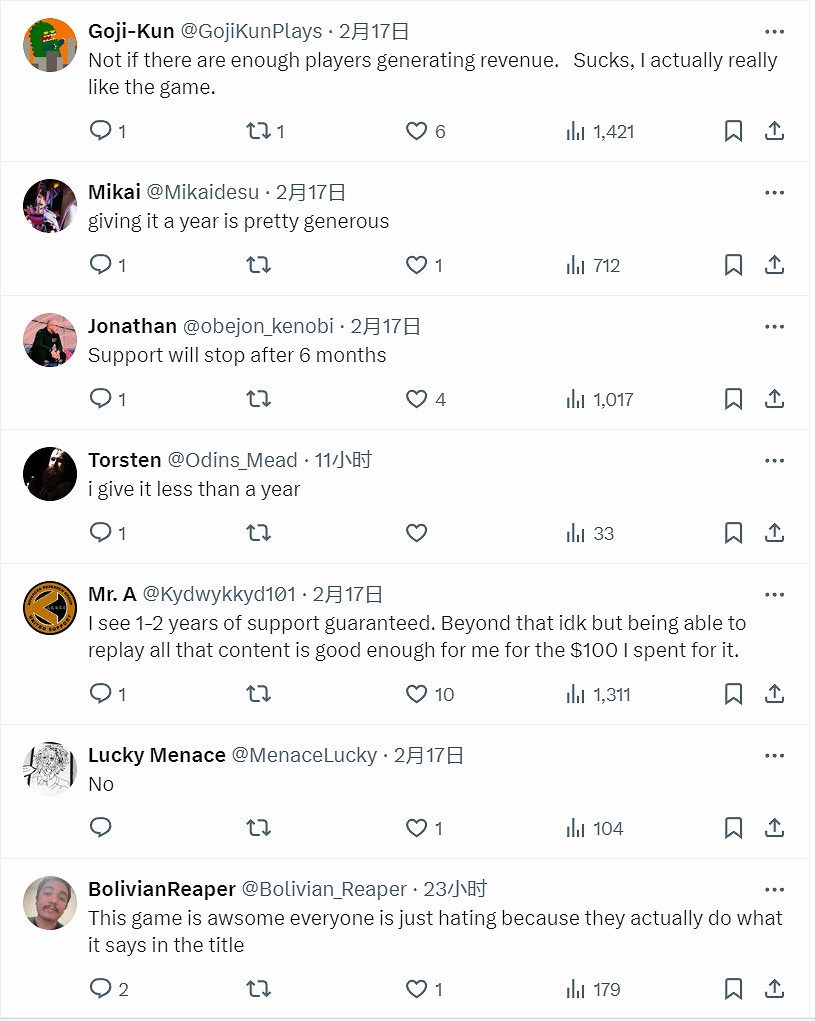Image resolution: width=815 pixels, height=1021 pixels.
Task: Like Mikai's tweet
Action: pyautogui.click(x=417, y=265)
